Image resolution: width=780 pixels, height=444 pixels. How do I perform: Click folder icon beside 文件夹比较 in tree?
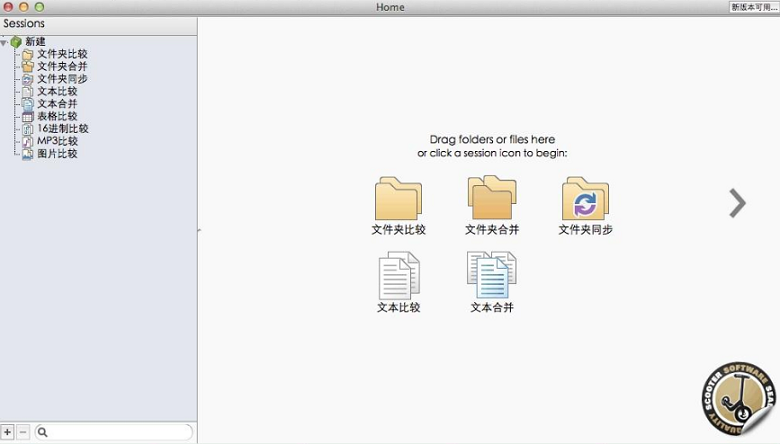click(28, 54)
